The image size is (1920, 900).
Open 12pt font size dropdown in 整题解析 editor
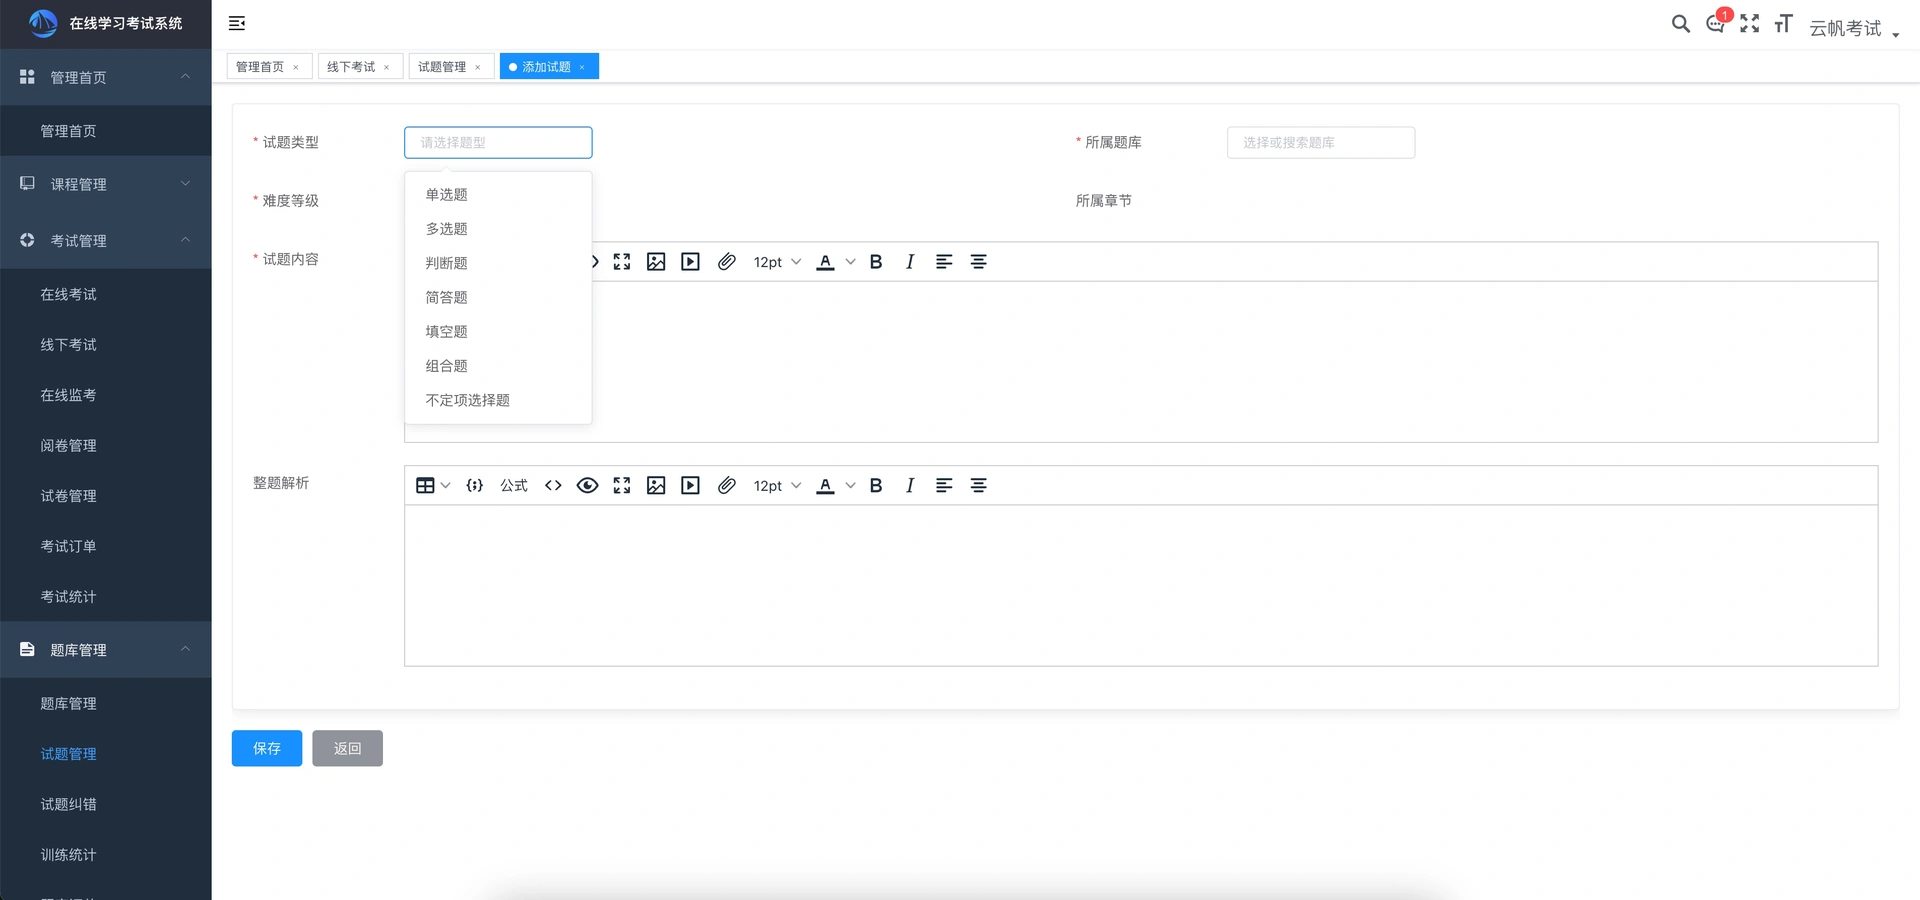777,485
